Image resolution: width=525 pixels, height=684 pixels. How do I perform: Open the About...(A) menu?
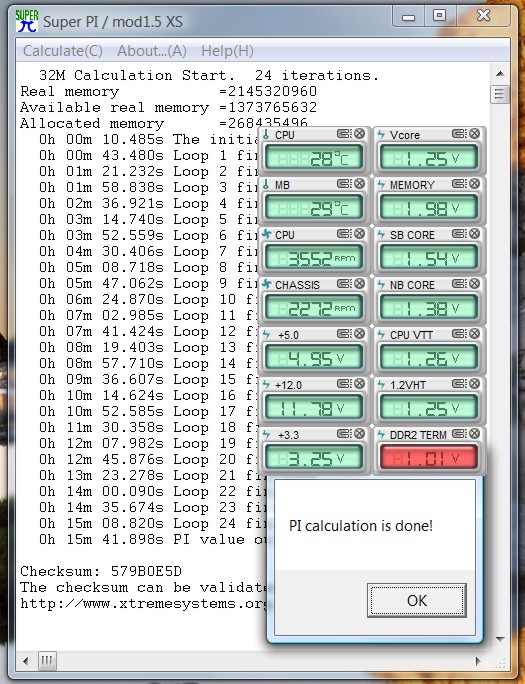pos(152,51)
